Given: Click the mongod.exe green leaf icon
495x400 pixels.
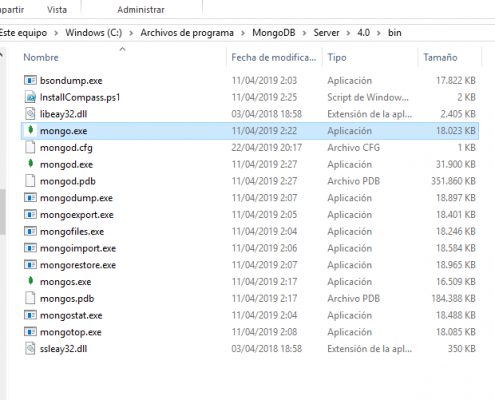Looking at the screenshot, I should point(30,163).
